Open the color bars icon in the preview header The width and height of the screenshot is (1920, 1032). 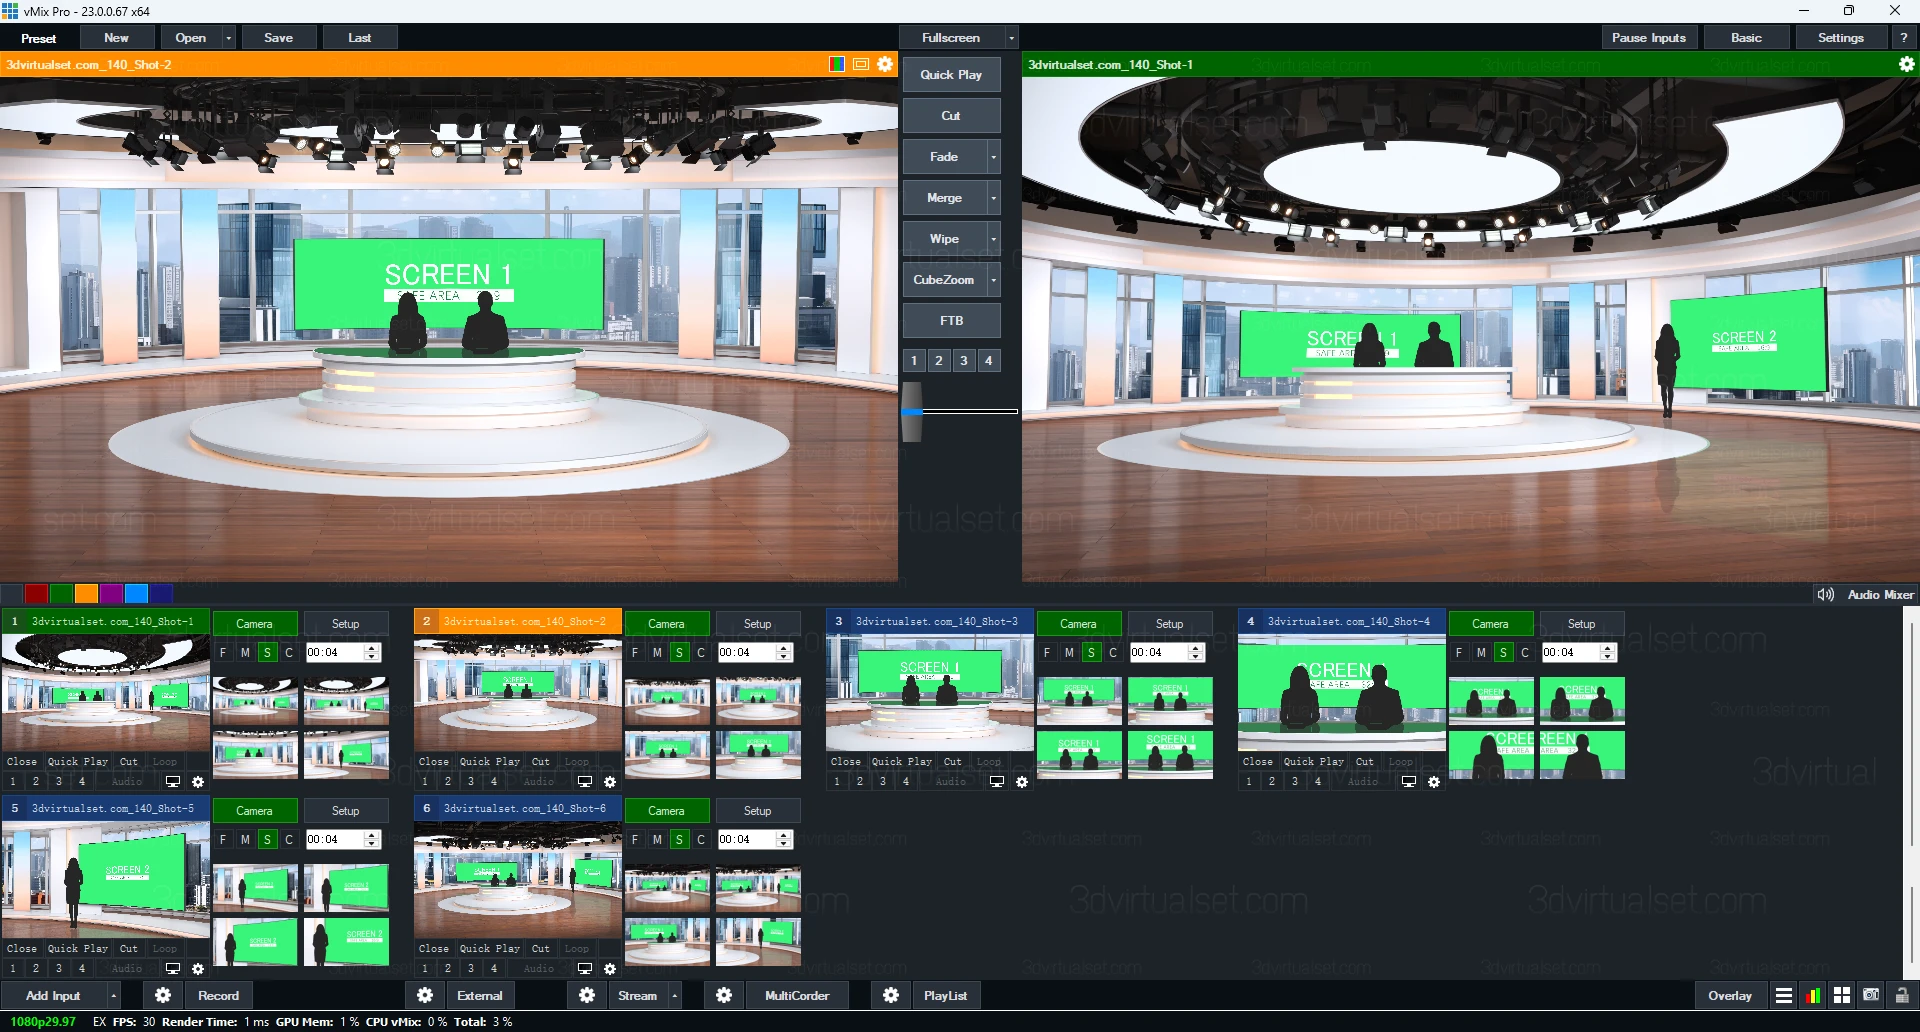coord(837,64)
